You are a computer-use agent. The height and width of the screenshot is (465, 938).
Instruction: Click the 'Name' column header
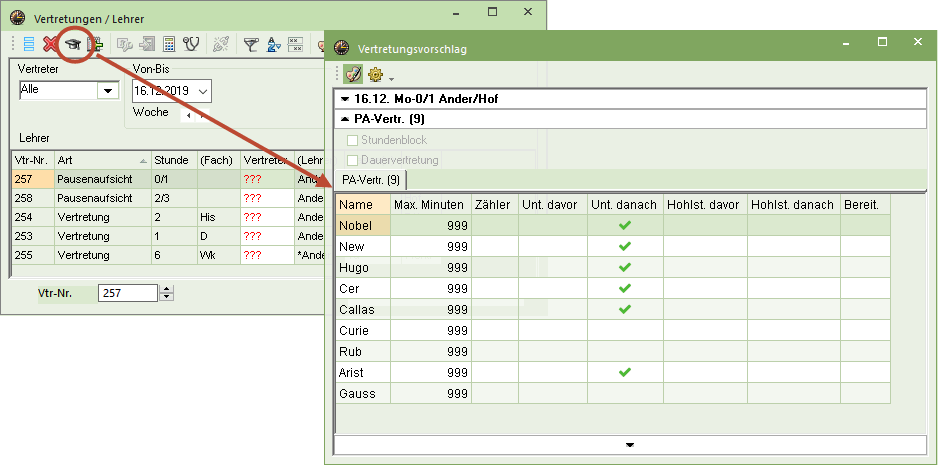[x=363, y=205]
